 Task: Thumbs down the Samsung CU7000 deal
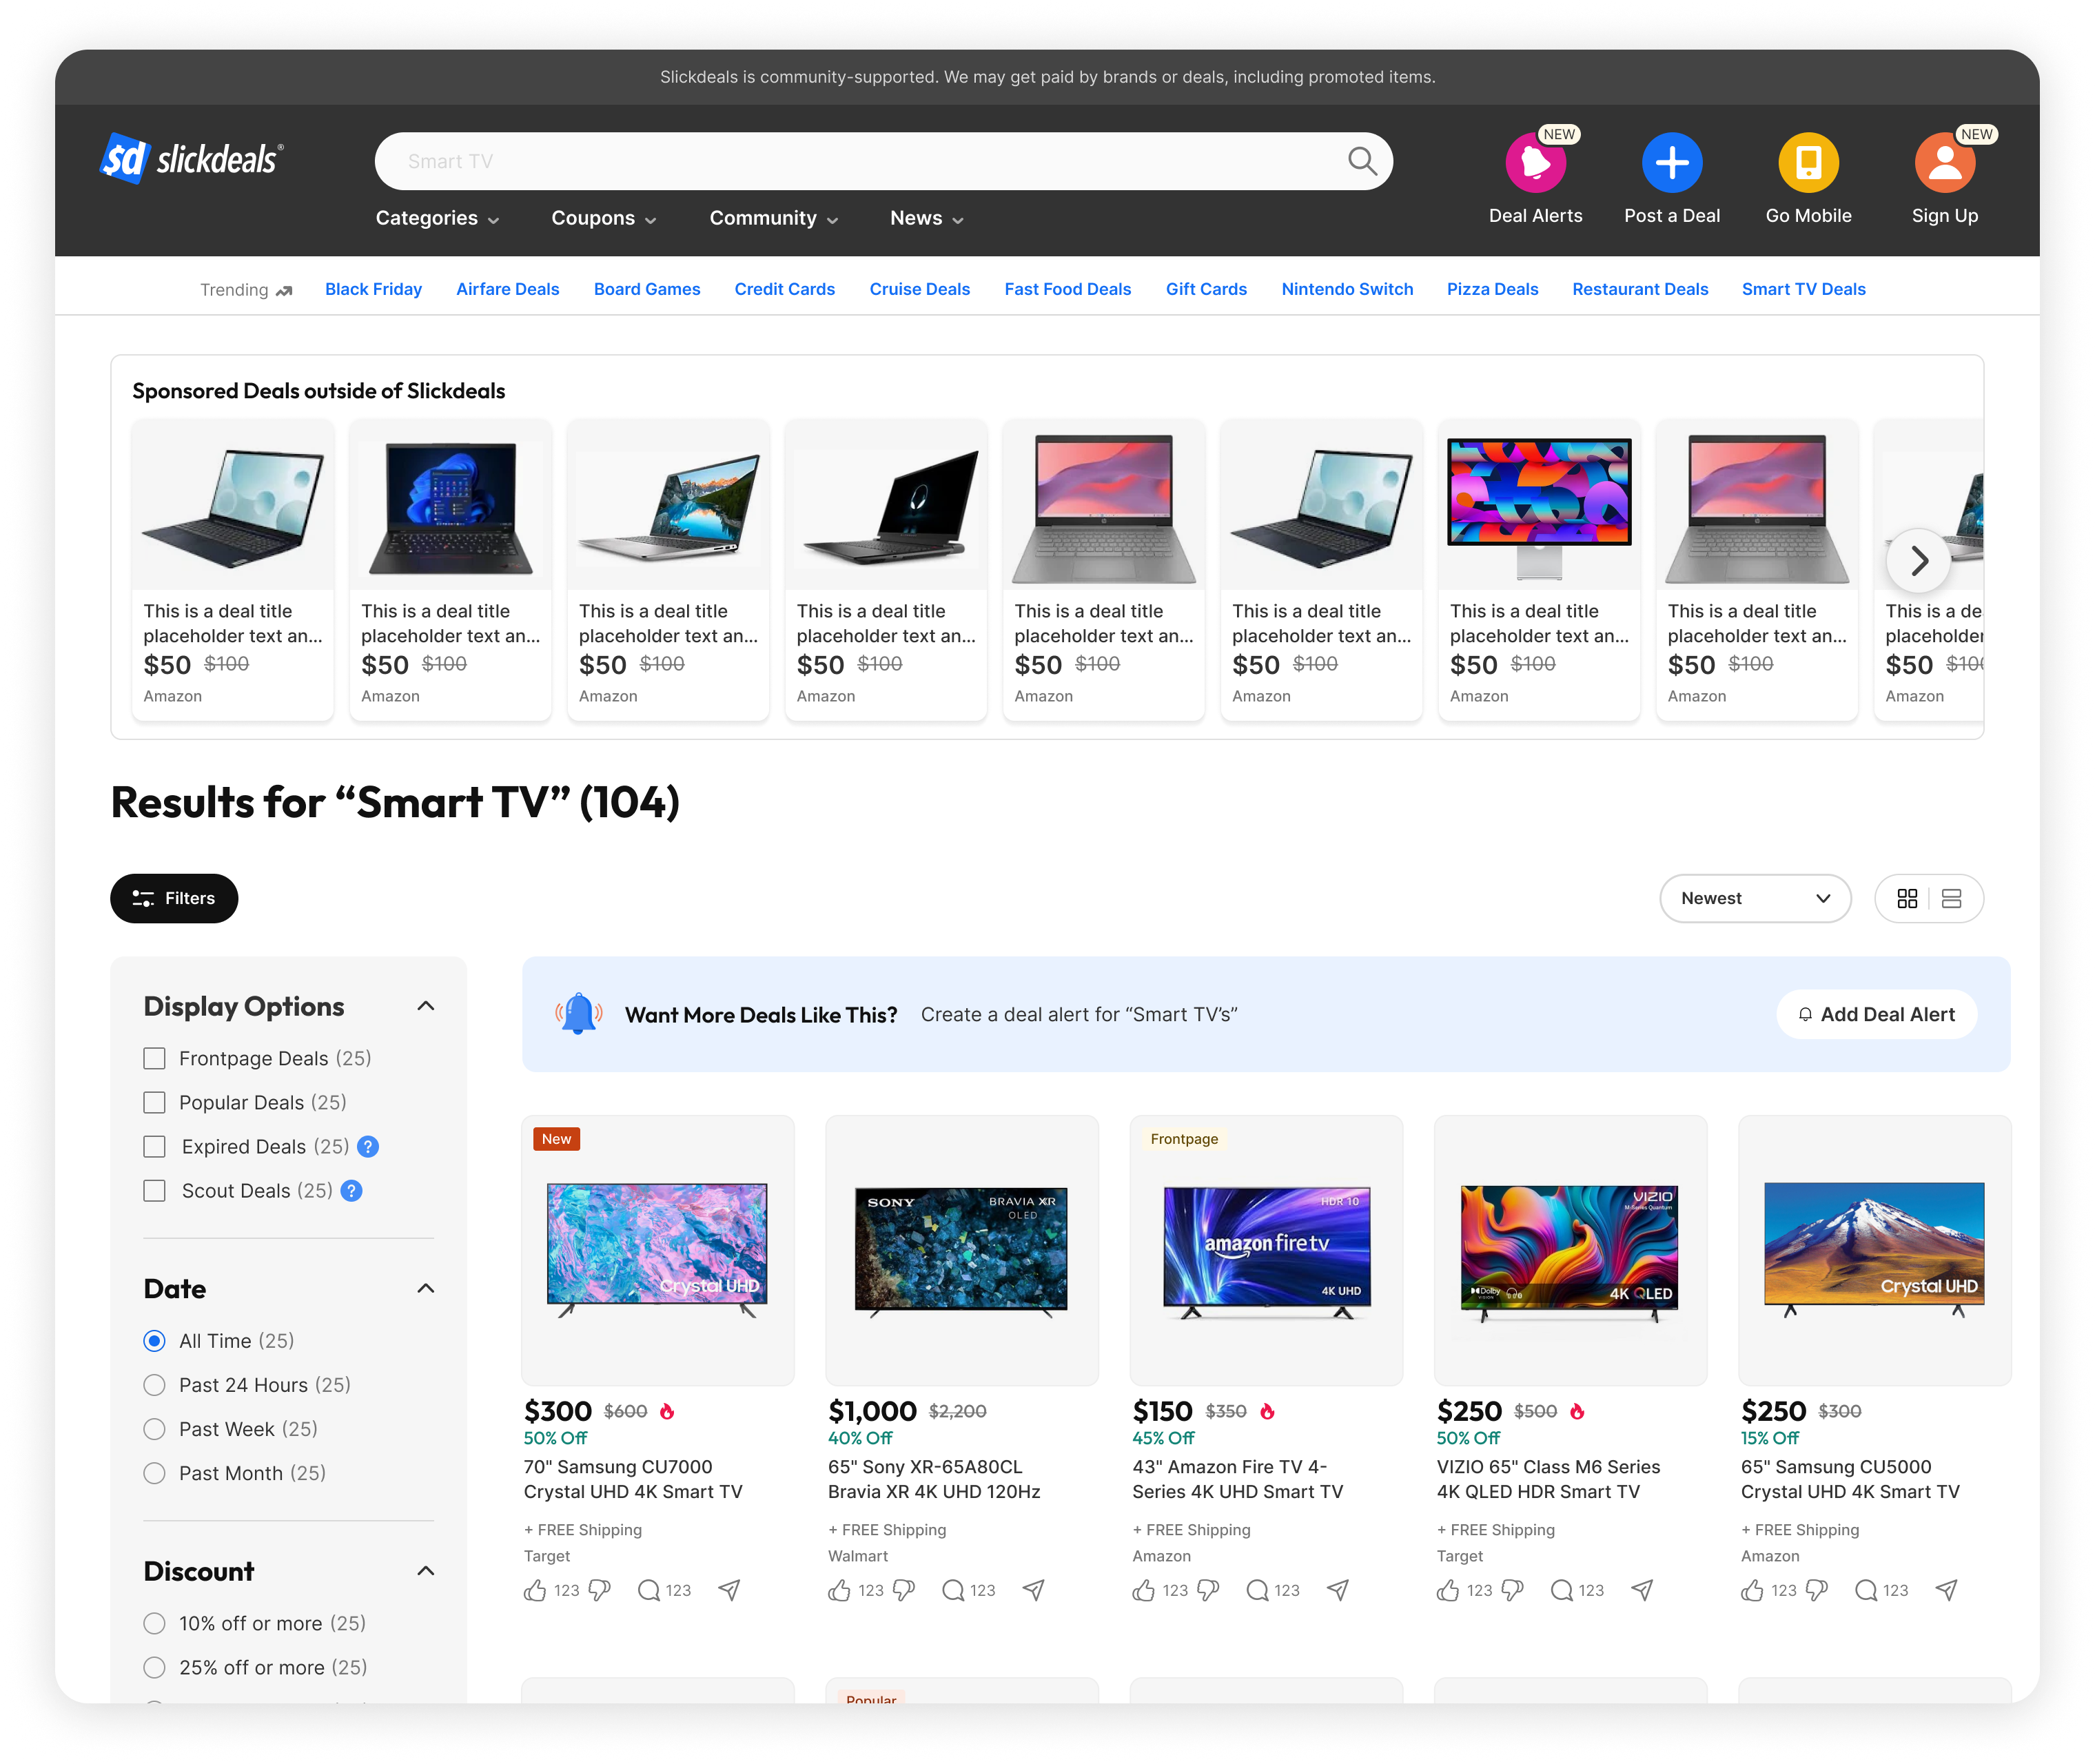pos(600,1590)
